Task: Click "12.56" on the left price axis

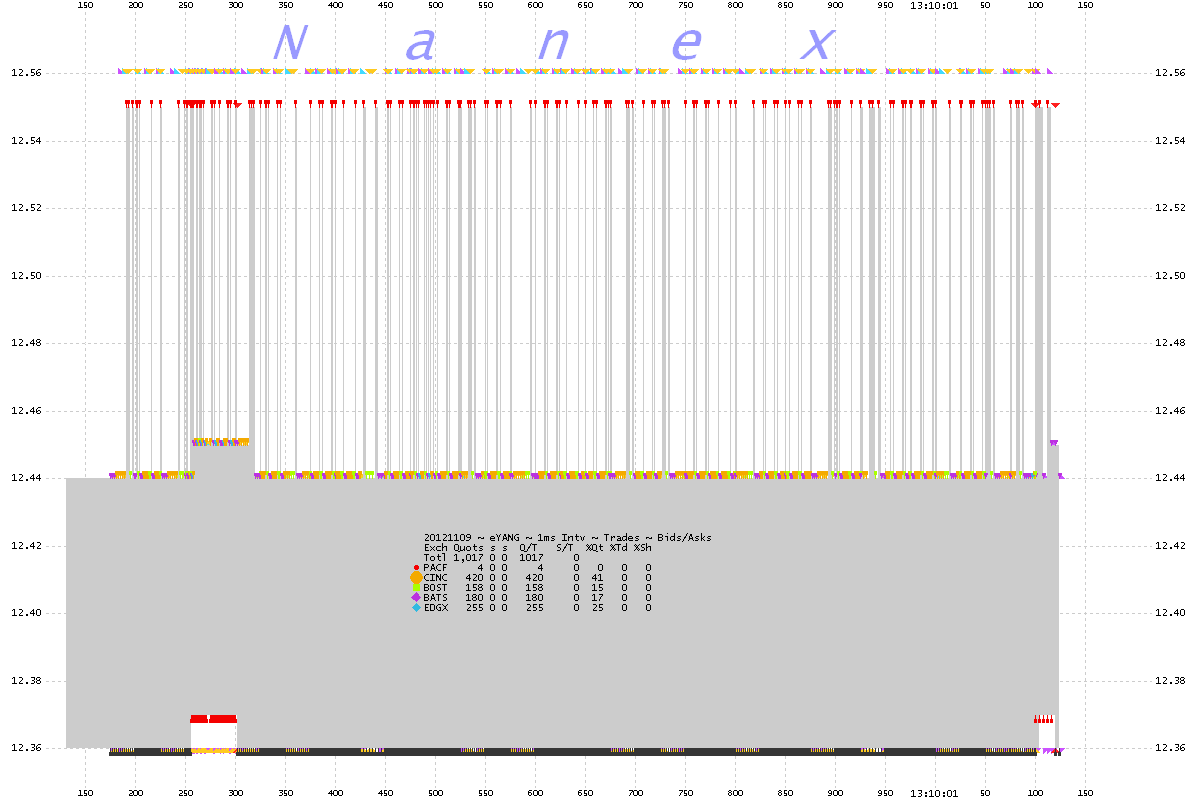Action: (26, 73)
